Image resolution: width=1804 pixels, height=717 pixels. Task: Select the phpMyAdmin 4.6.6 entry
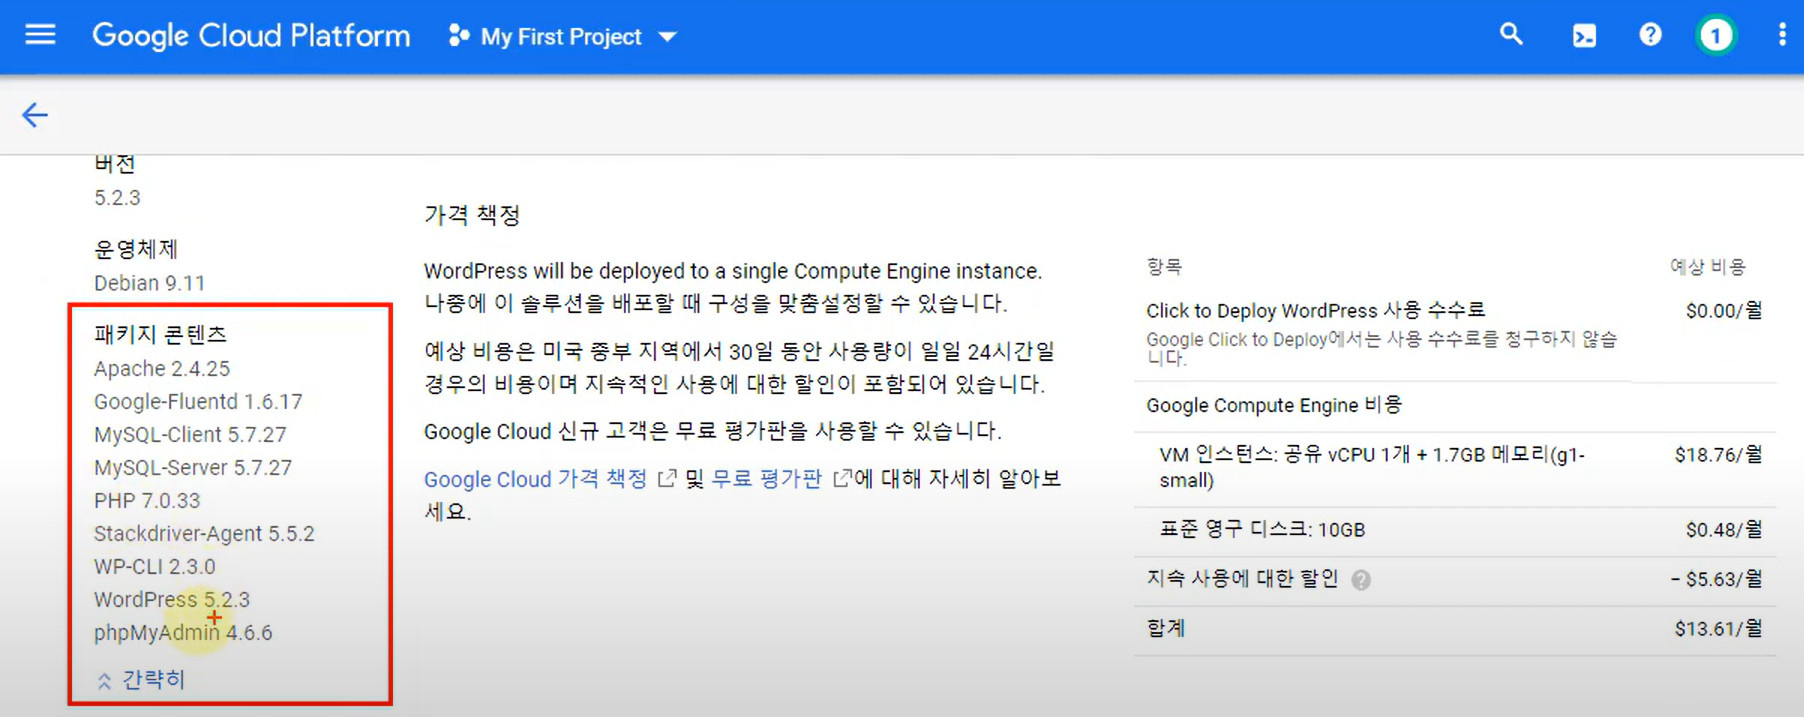click(183, 632)
